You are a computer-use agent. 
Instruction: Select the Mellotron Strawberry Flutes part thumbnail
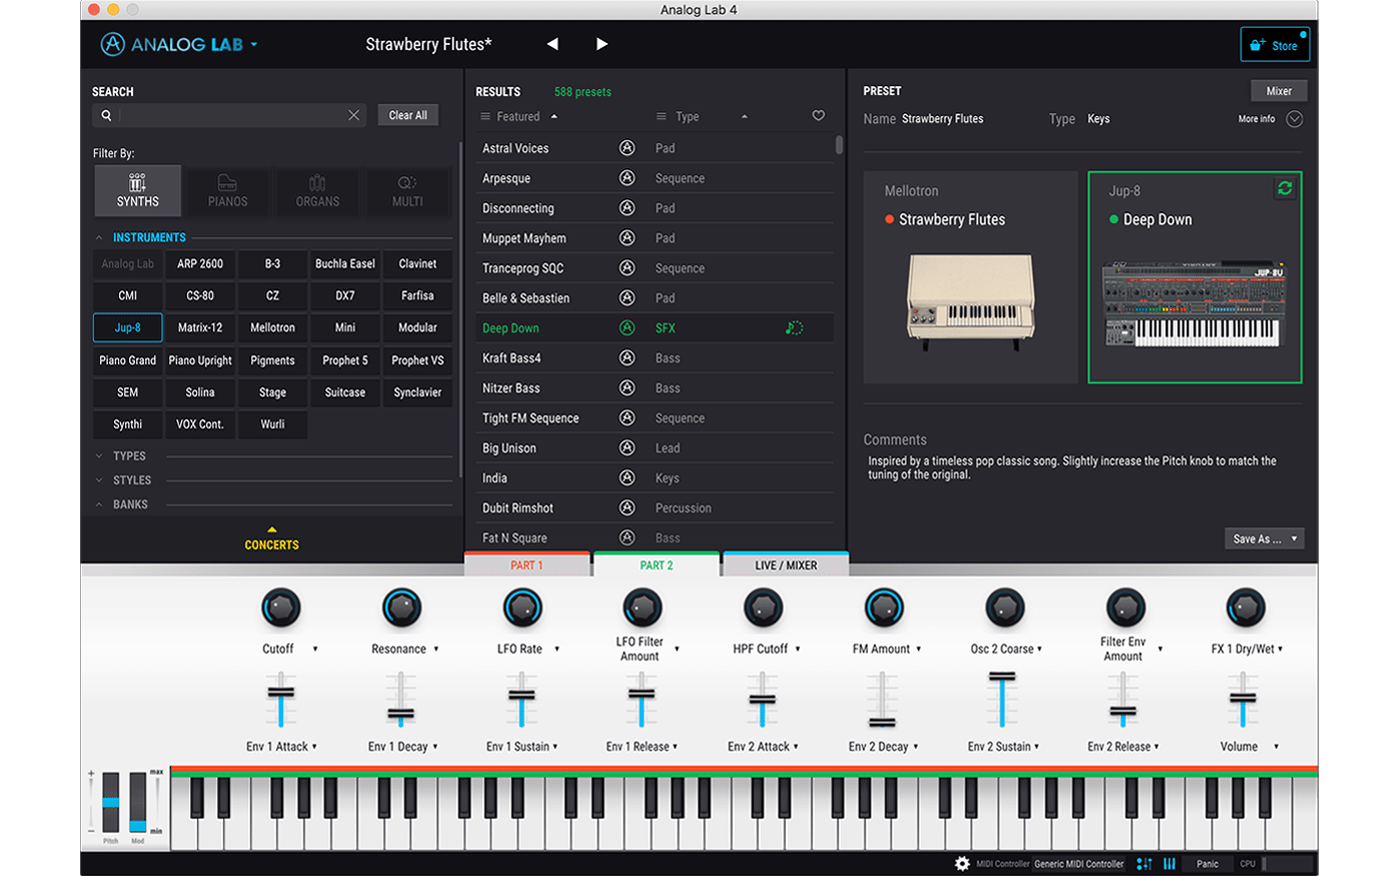(x=971, y=277)
